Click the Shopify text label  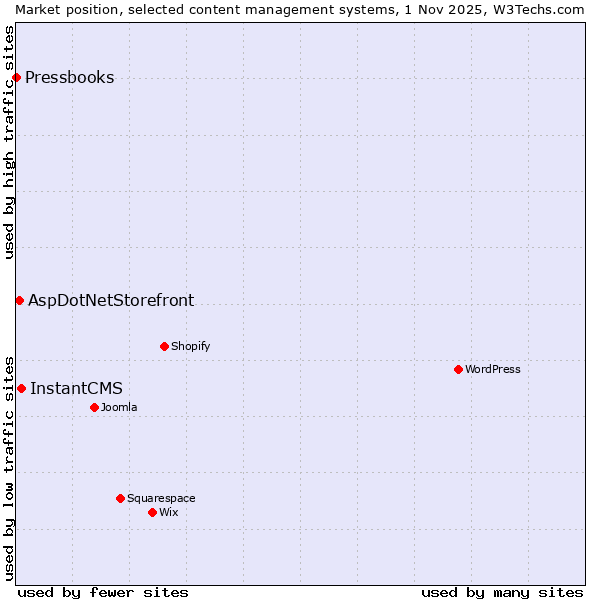click(190, 346)
